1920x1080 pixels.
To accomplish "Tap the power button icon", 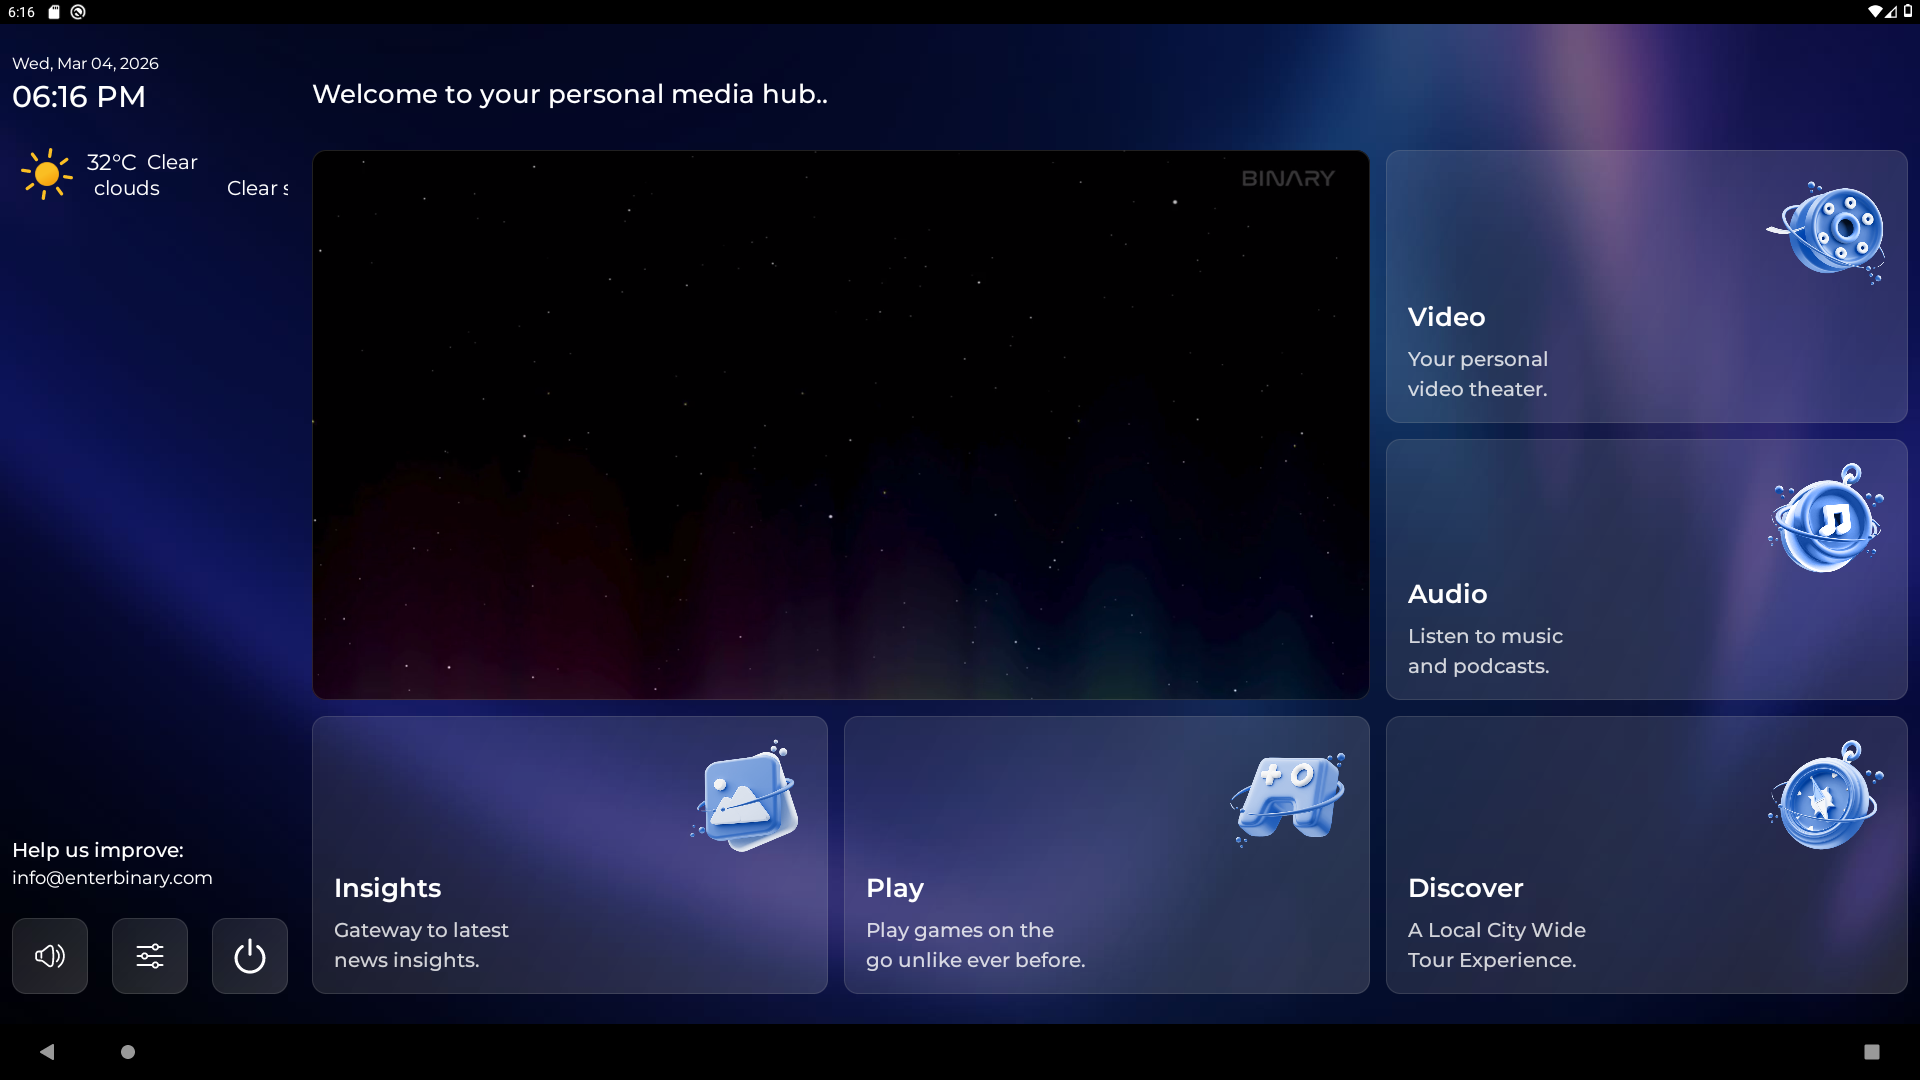I will click(250, 956).
